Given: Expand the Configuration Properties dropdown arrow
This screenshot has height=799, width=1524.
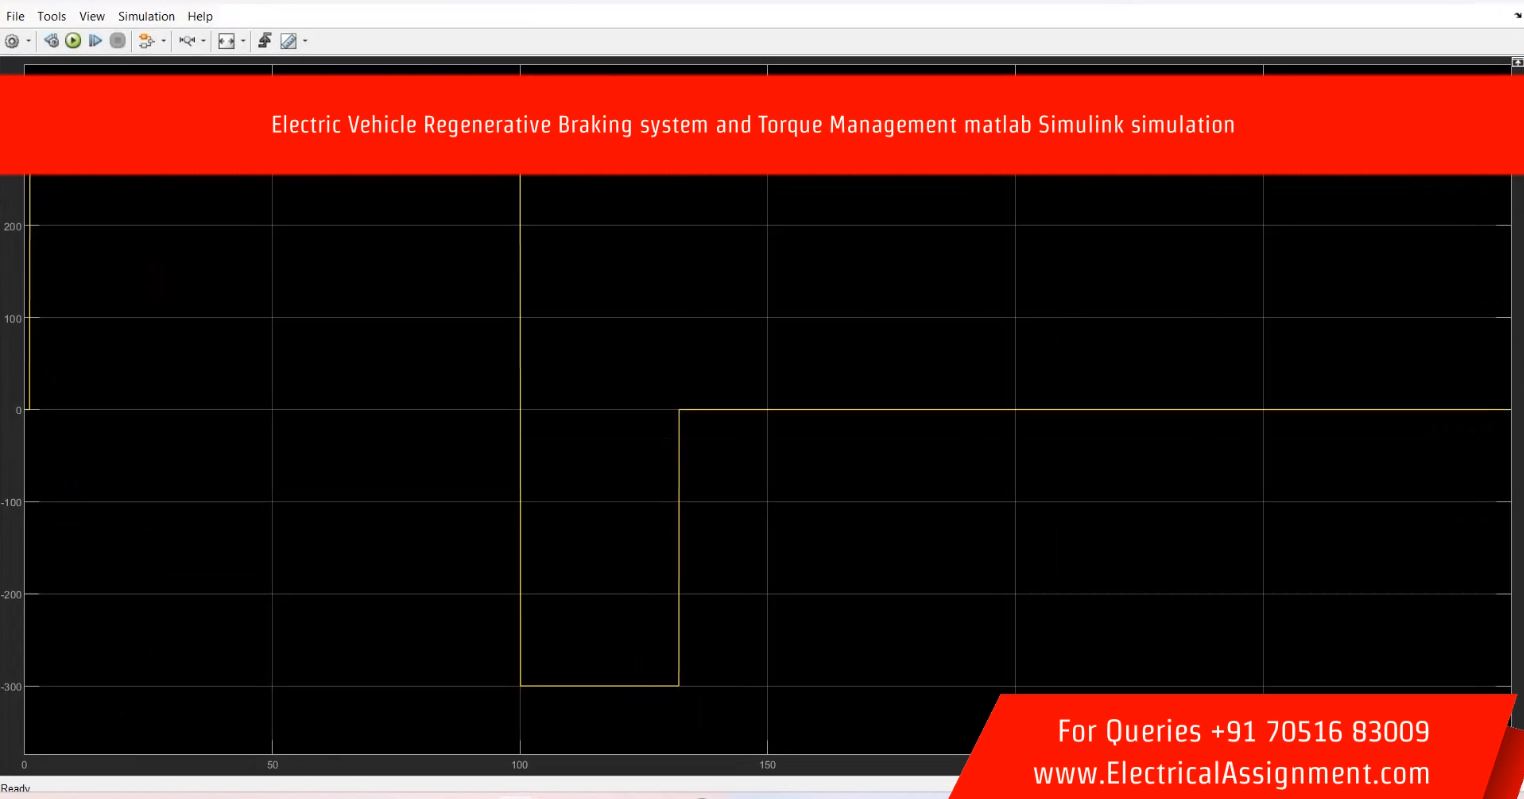Looking at the screenshot, I should click(x=28, y=41).
